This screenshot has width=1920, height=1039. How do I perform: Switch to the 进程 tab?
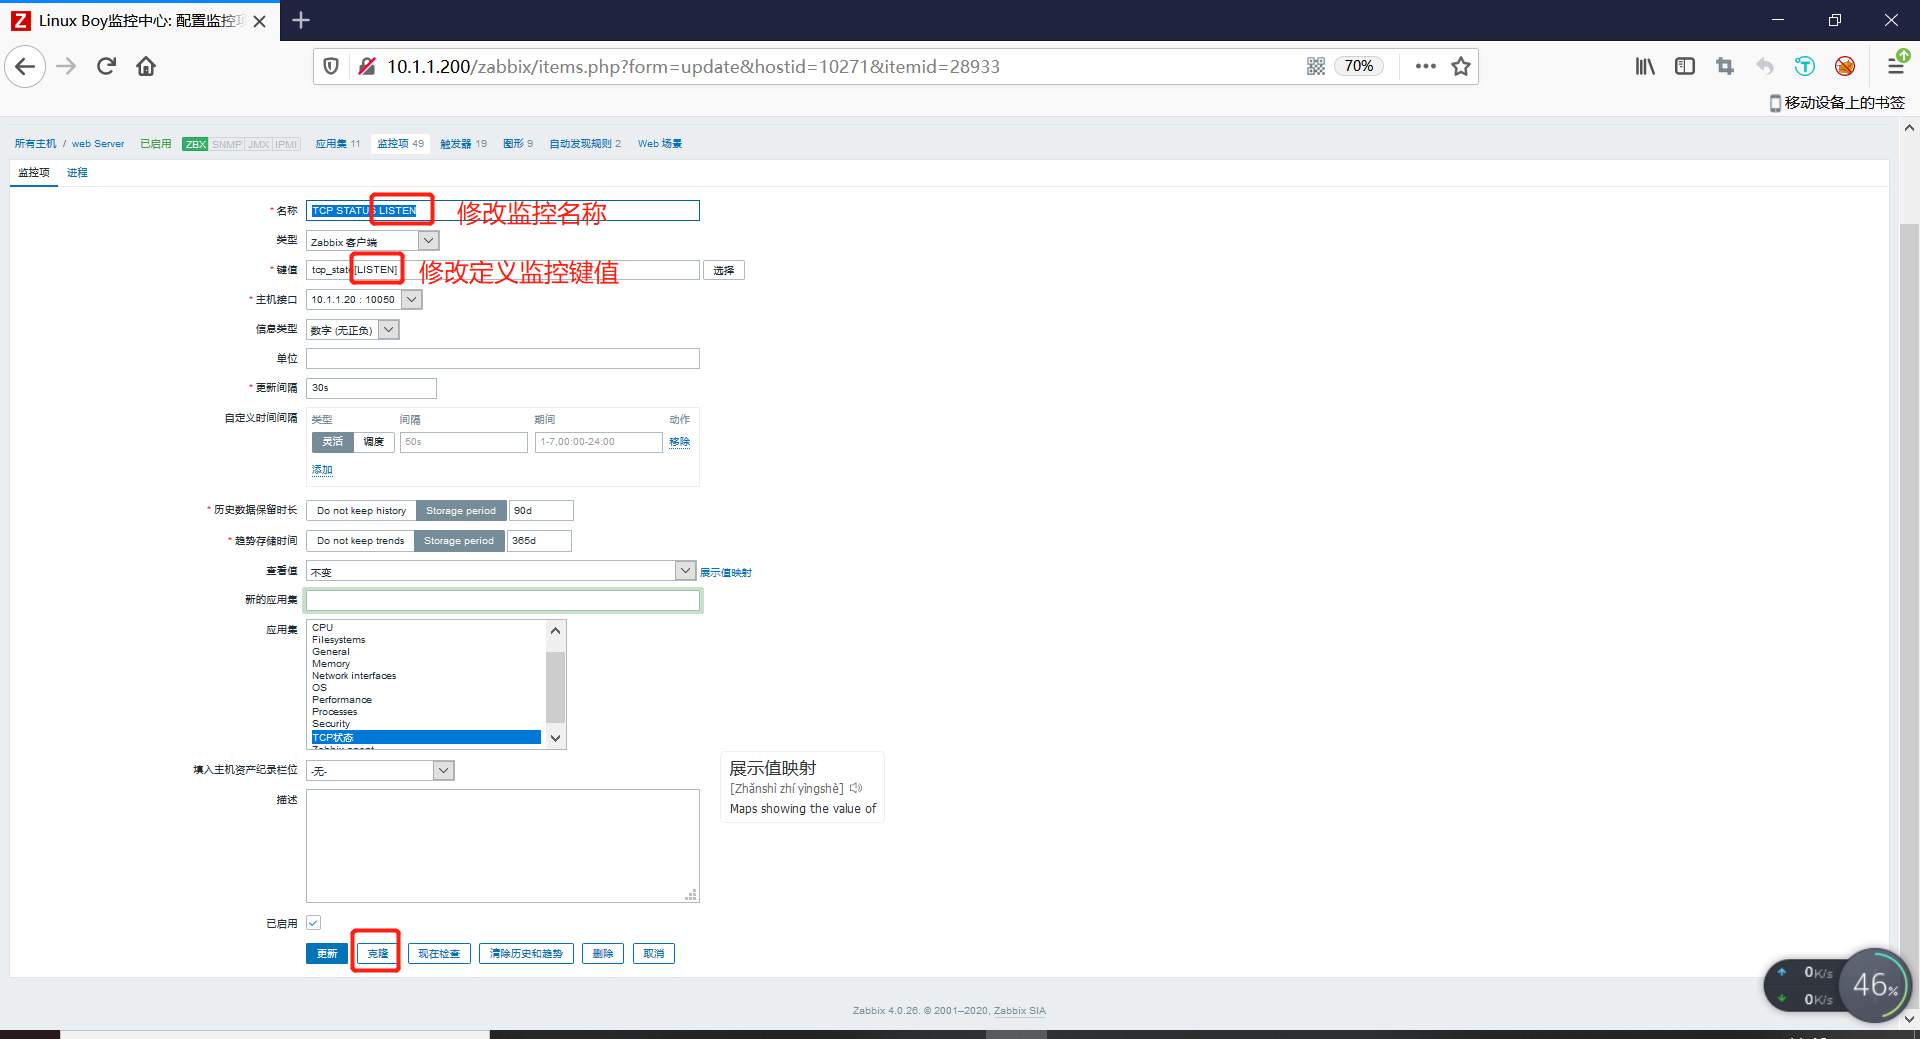77,173
